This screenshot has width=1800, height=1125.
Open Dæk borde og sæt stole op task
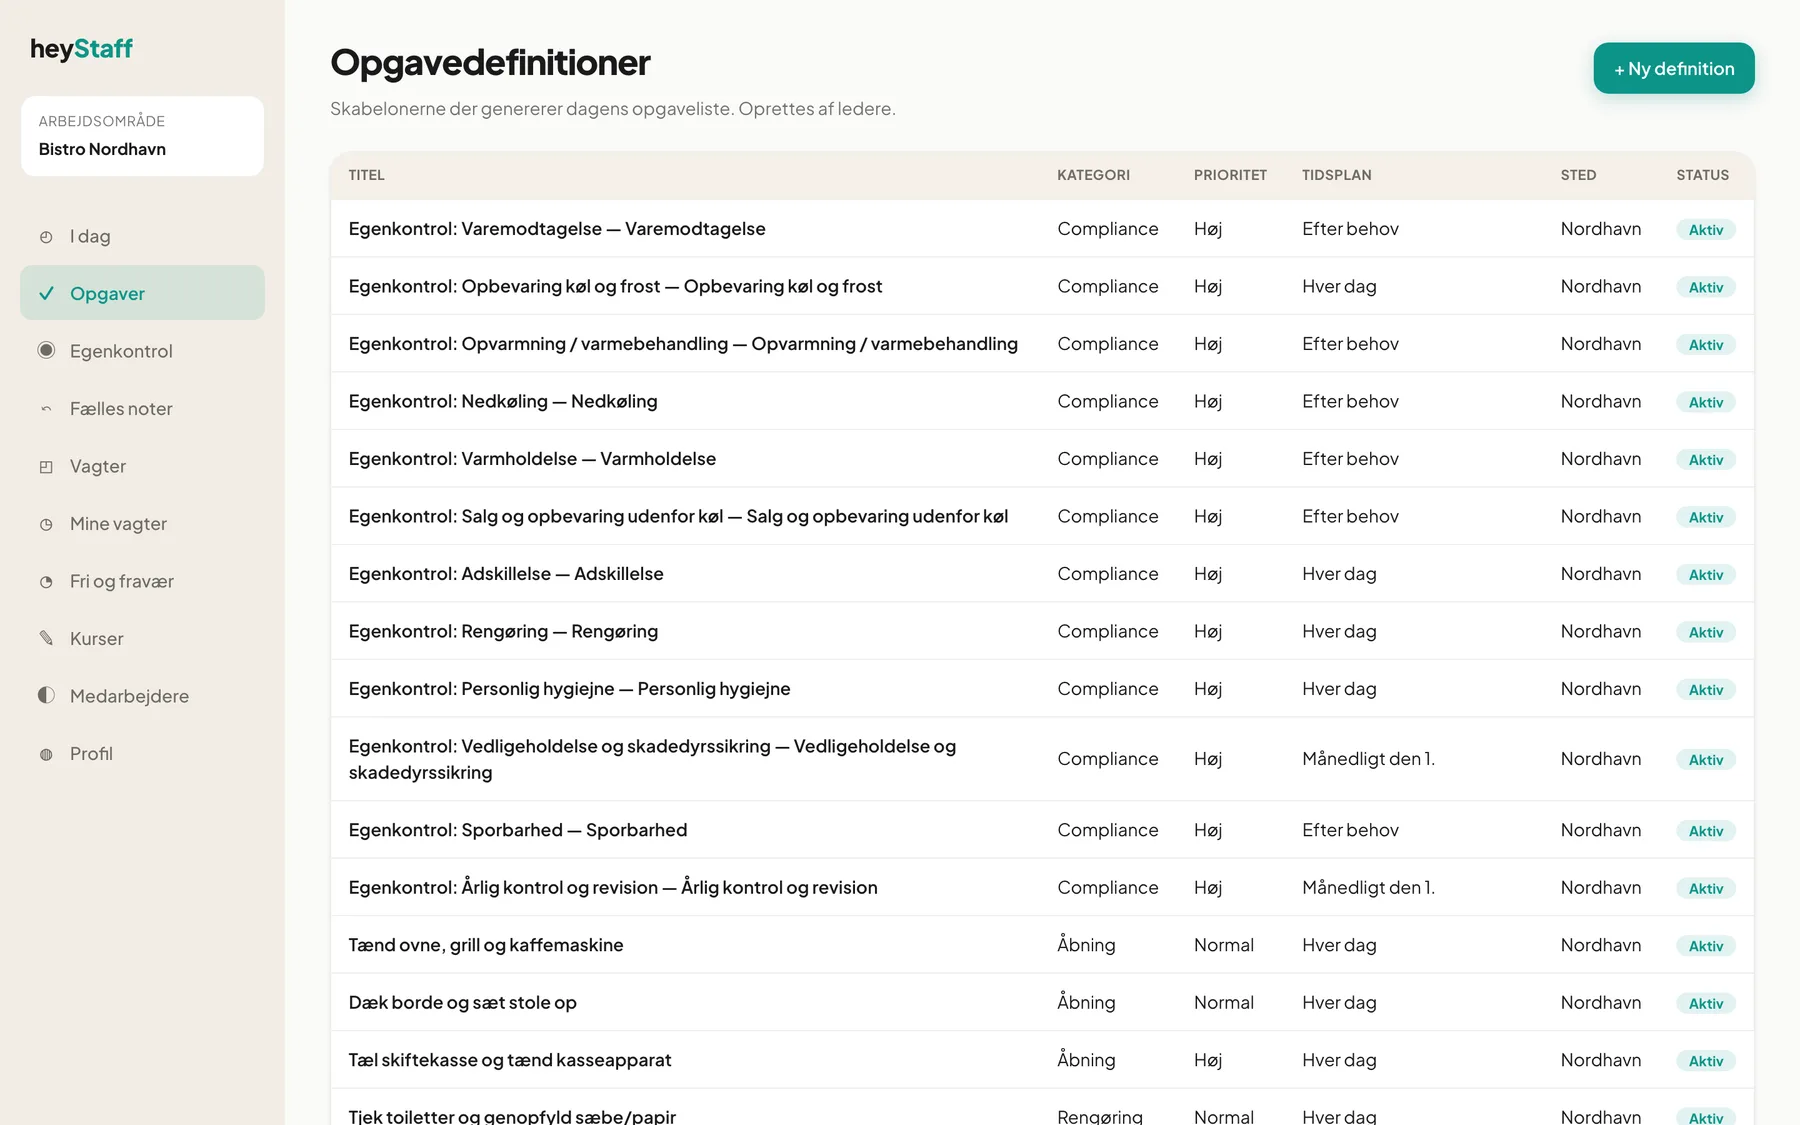click(1042, 1003)
